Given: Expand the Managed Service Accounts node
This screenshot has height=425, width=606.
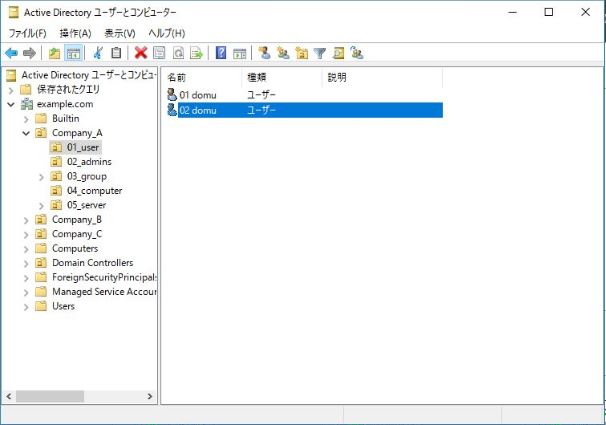Looking at the screenshot, I should click(x=26, y=292).
